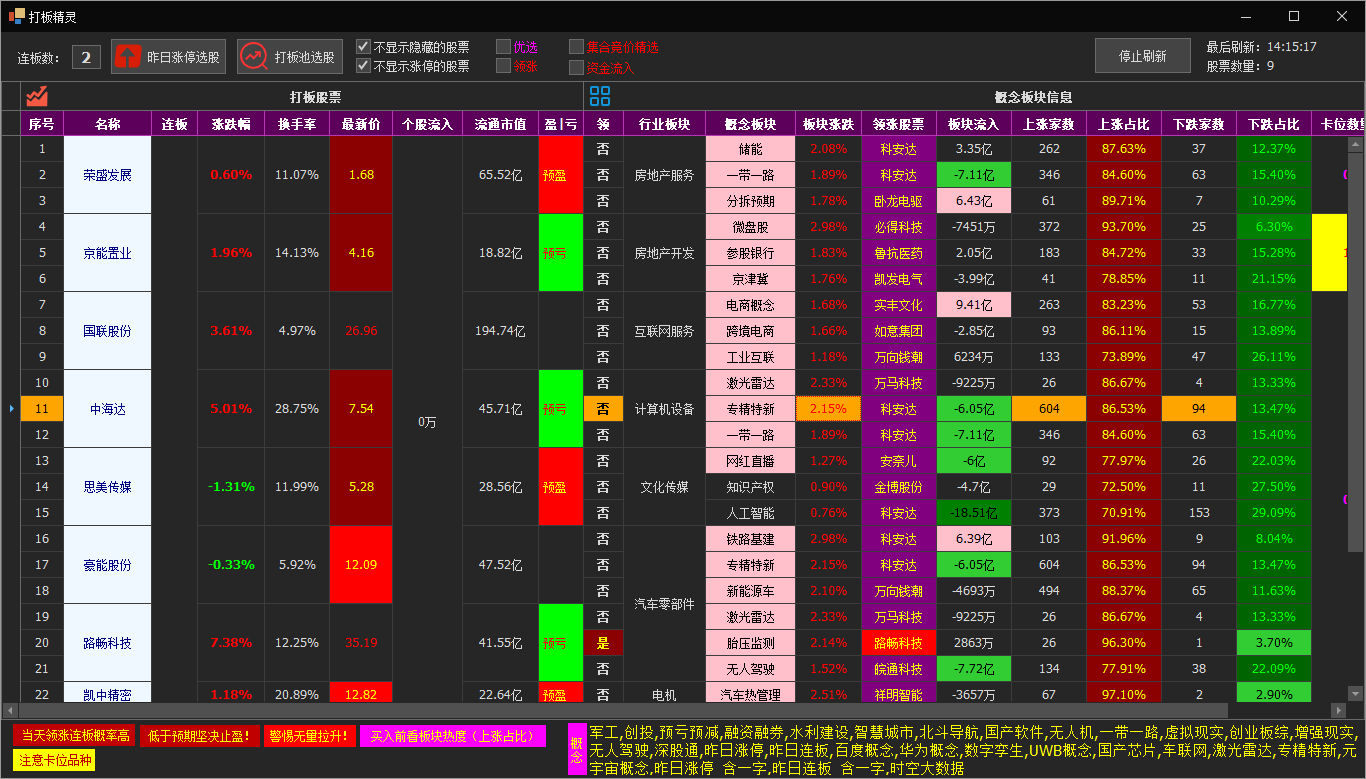Click the 微盘股 concept cell
This screenshot has width=1366, height=779.
pos(750,226)
